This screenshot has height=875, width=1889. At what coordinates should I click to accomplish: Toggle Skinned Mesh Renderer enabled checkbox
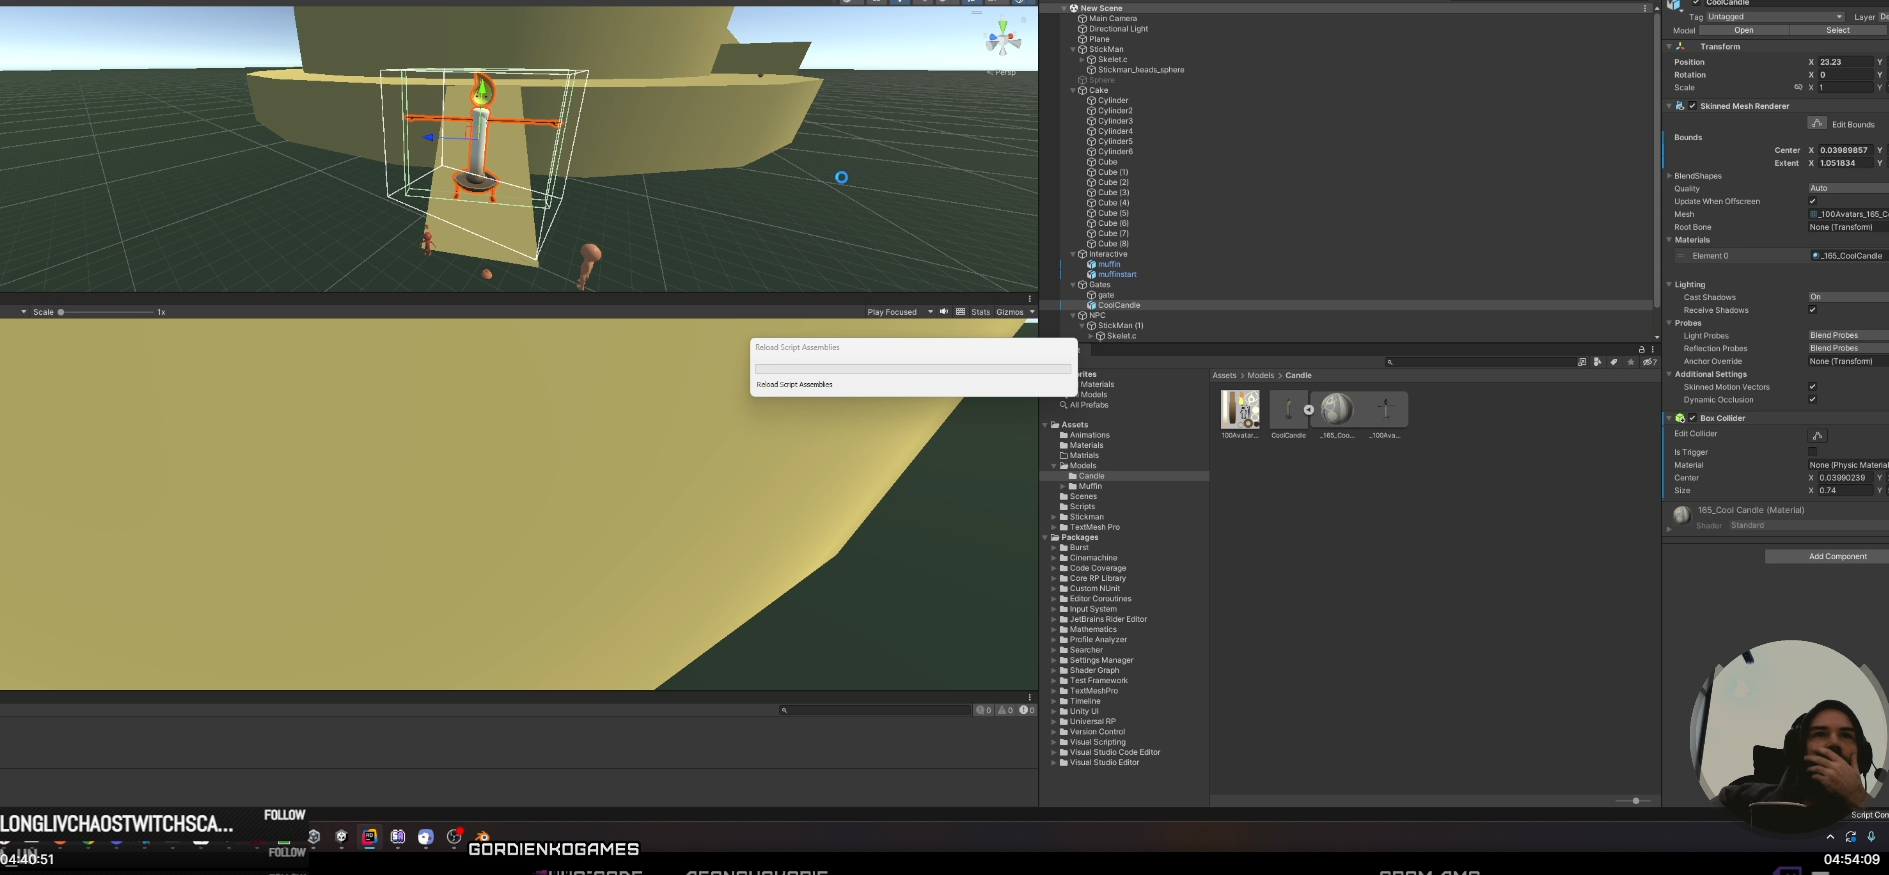1692,106
